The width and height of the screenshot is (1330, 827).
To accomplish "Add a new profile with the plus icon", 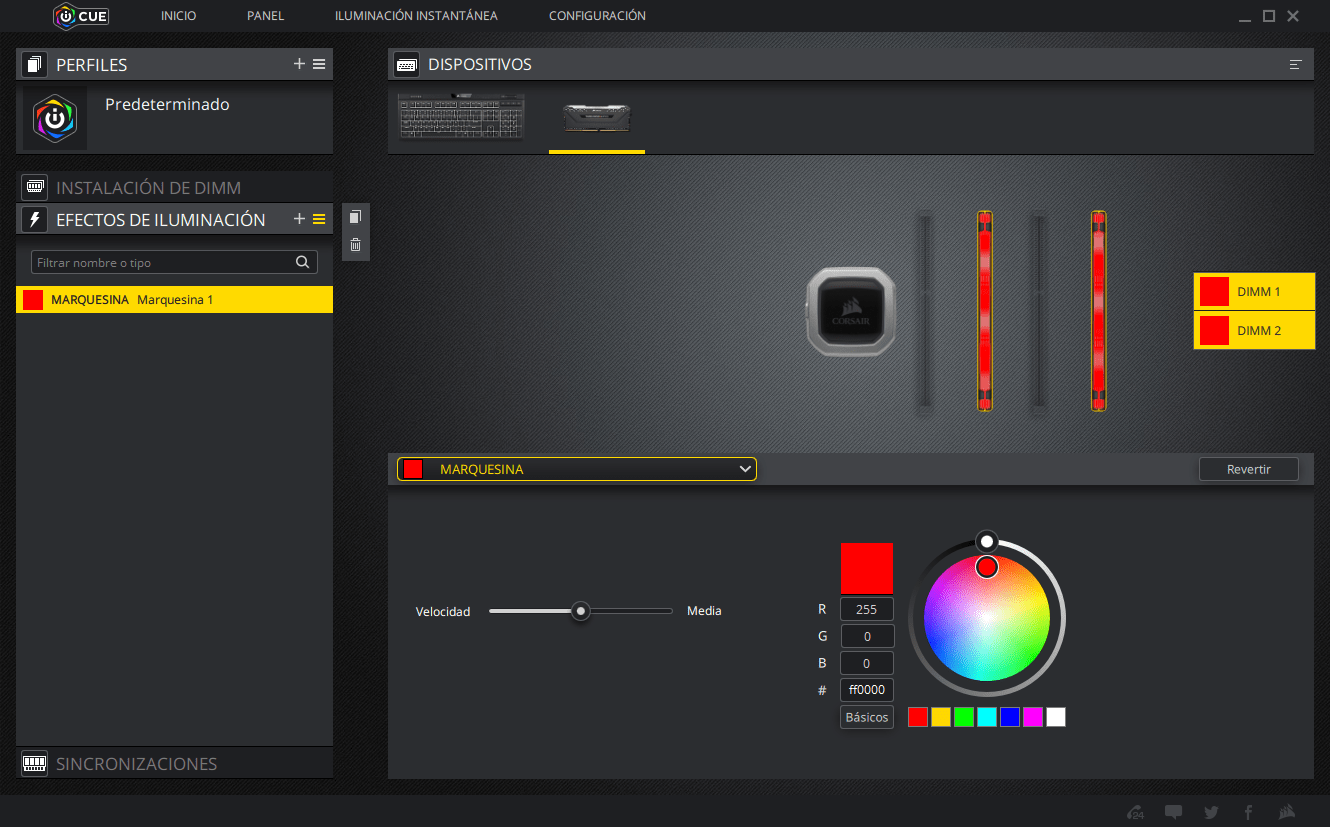I will [x=299, y=64].
